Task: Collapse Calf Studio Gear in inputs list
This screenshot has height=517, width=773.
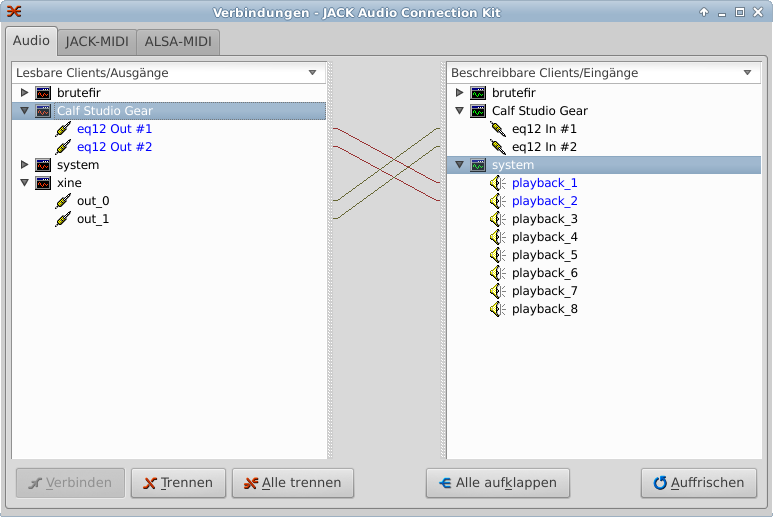Action: [x=459, y=111]
